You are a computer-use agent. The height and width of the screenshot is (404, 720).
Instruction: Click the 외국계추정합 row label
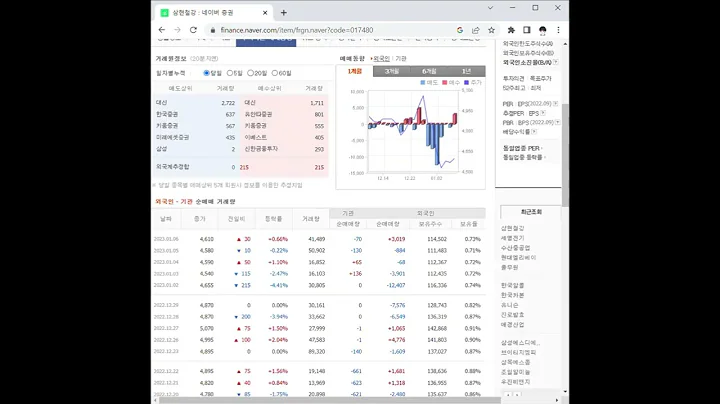coord(172,167)
